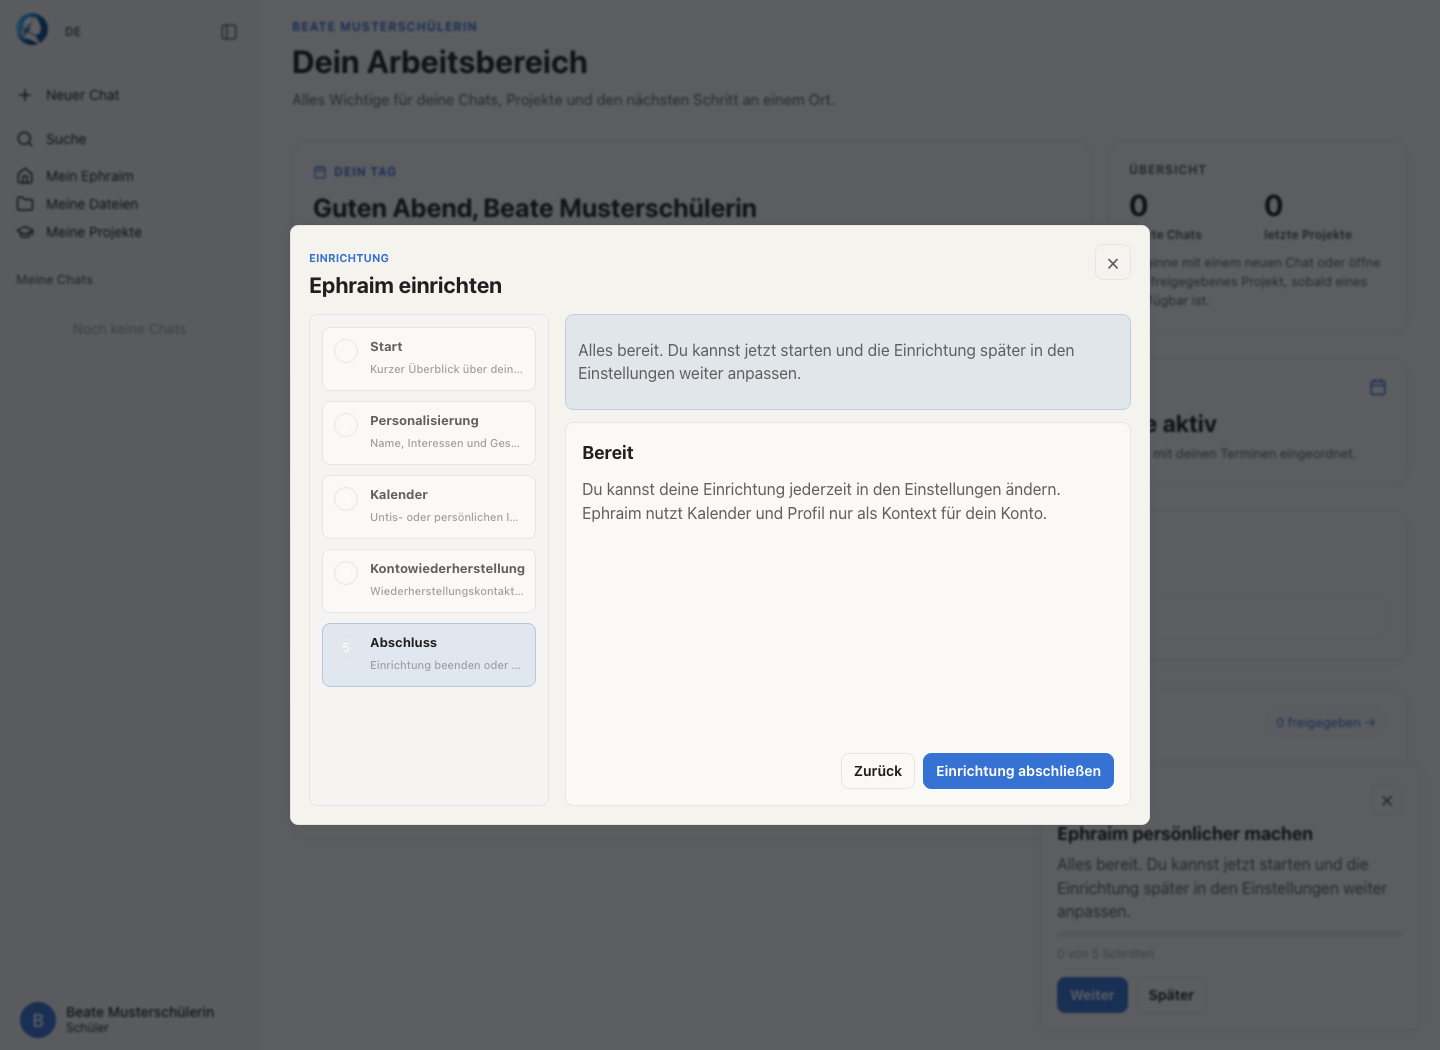Click Später in the background popup

click(1171, 995)
